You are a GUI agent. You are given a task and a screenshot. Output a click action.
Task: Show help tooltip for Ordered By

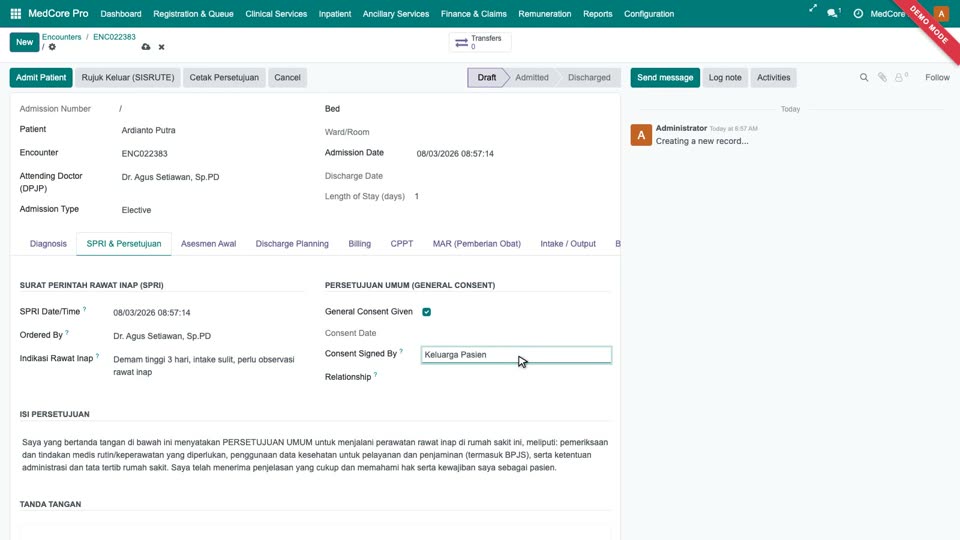[67, 332]
